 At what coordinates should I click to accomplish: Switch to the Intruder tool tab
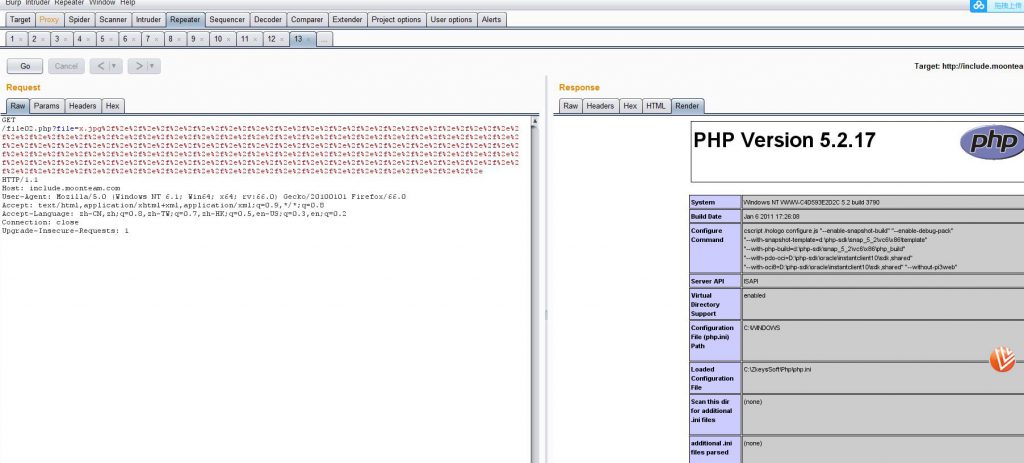(148, 20)
